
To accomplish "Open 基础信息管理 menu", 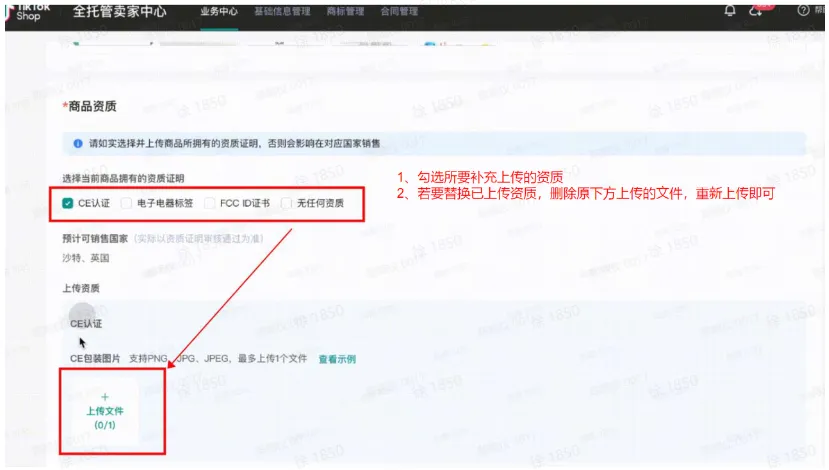I will click(x=282, y=11).
